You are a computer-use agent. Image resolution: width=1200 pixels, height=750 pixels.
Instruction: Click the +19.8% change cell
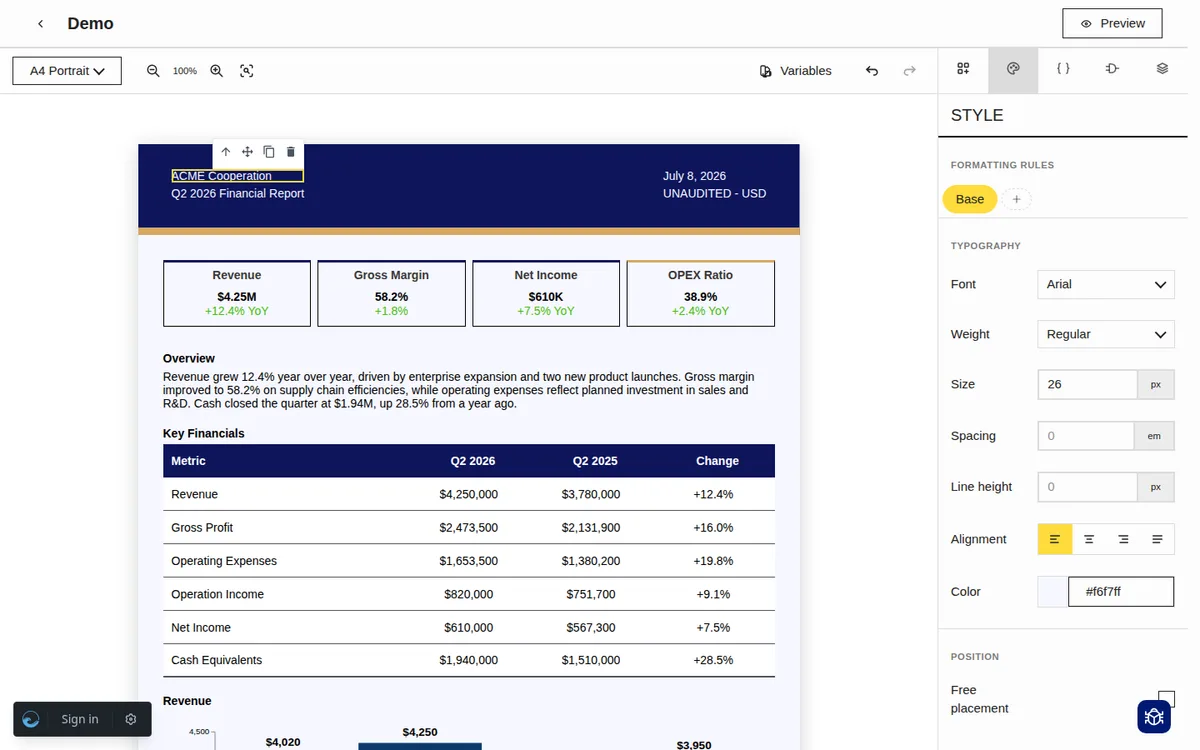713,561
